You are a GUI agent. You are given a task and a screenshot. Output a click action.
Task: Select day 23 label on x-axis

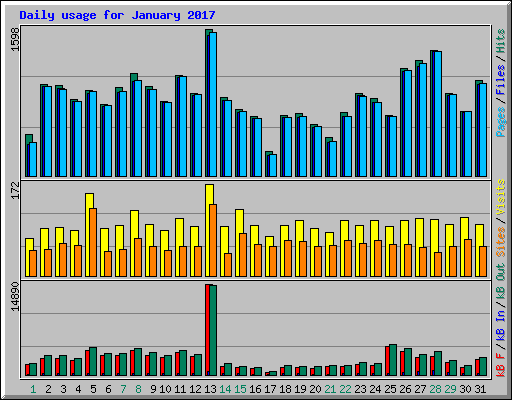360,389
